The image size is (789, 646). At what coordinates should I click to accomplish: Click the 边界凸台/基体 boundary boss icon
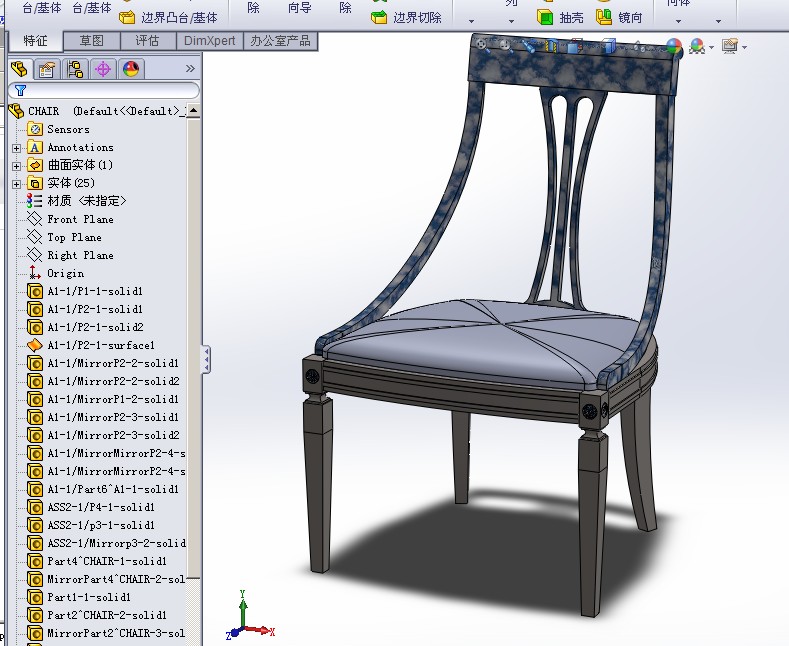coord(127,18)
